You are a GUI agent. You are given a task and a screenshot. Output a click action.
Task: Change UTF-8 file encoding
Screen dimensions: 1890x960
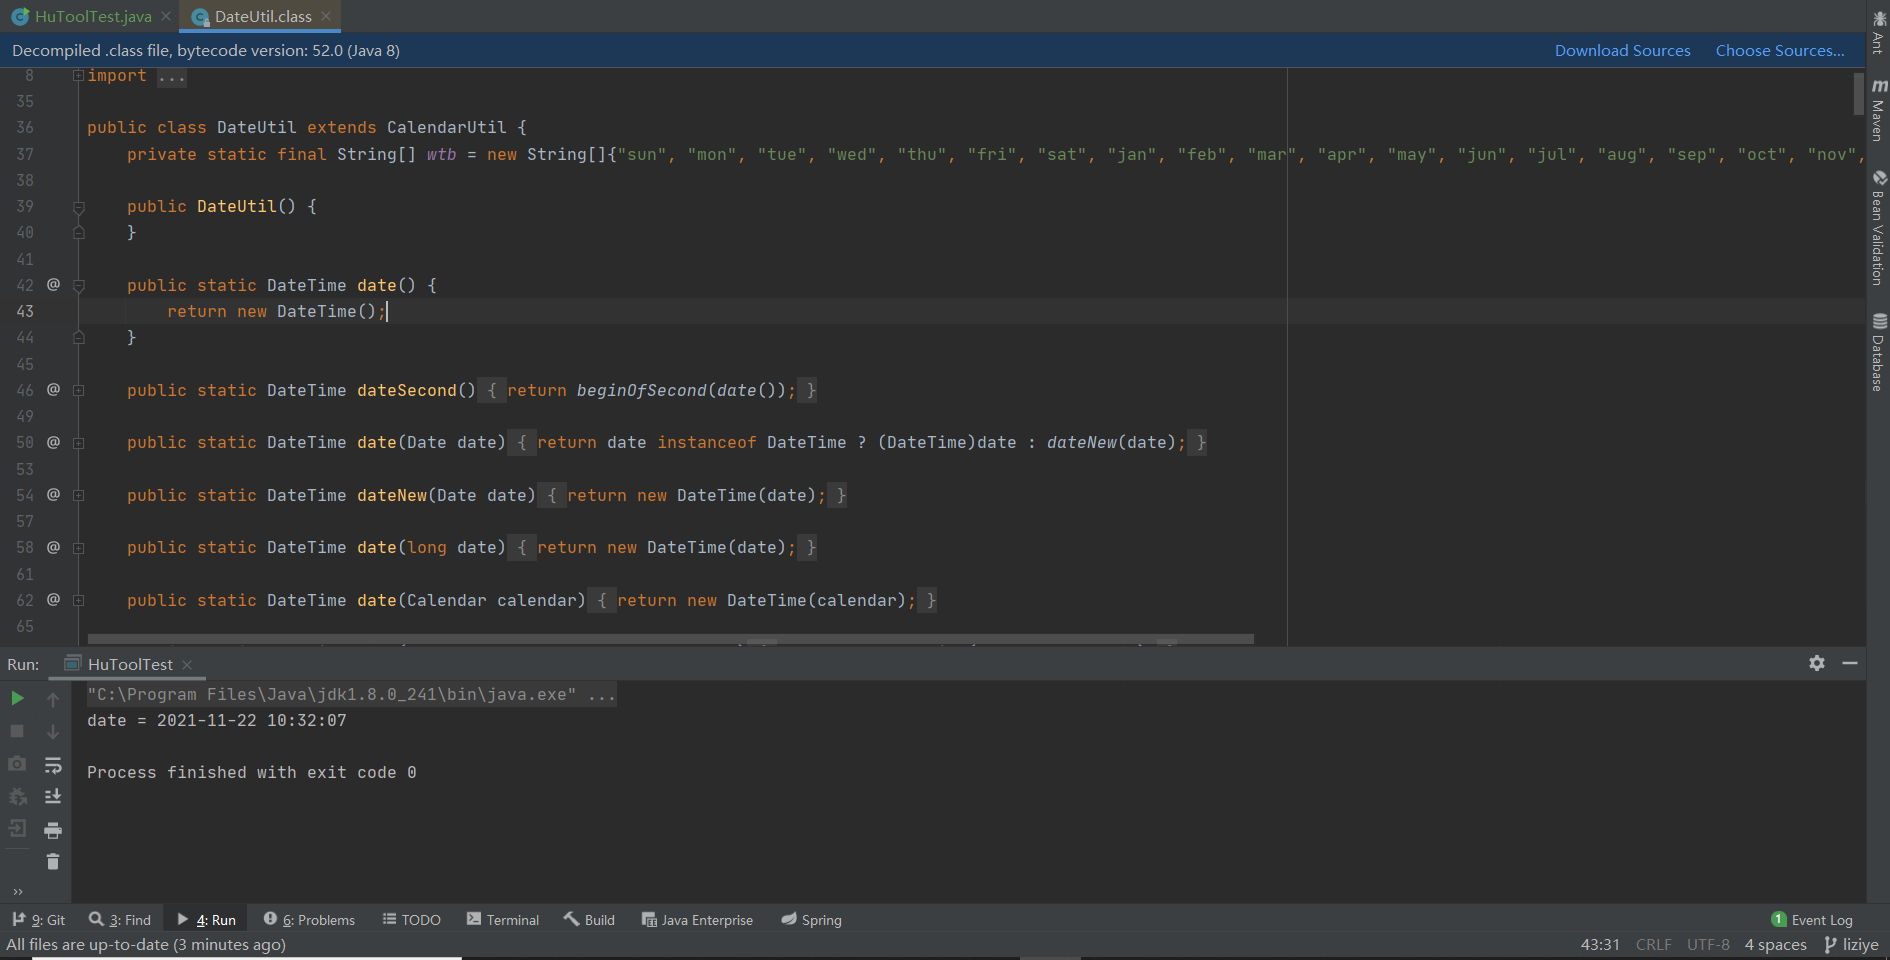pos(1708,944)
